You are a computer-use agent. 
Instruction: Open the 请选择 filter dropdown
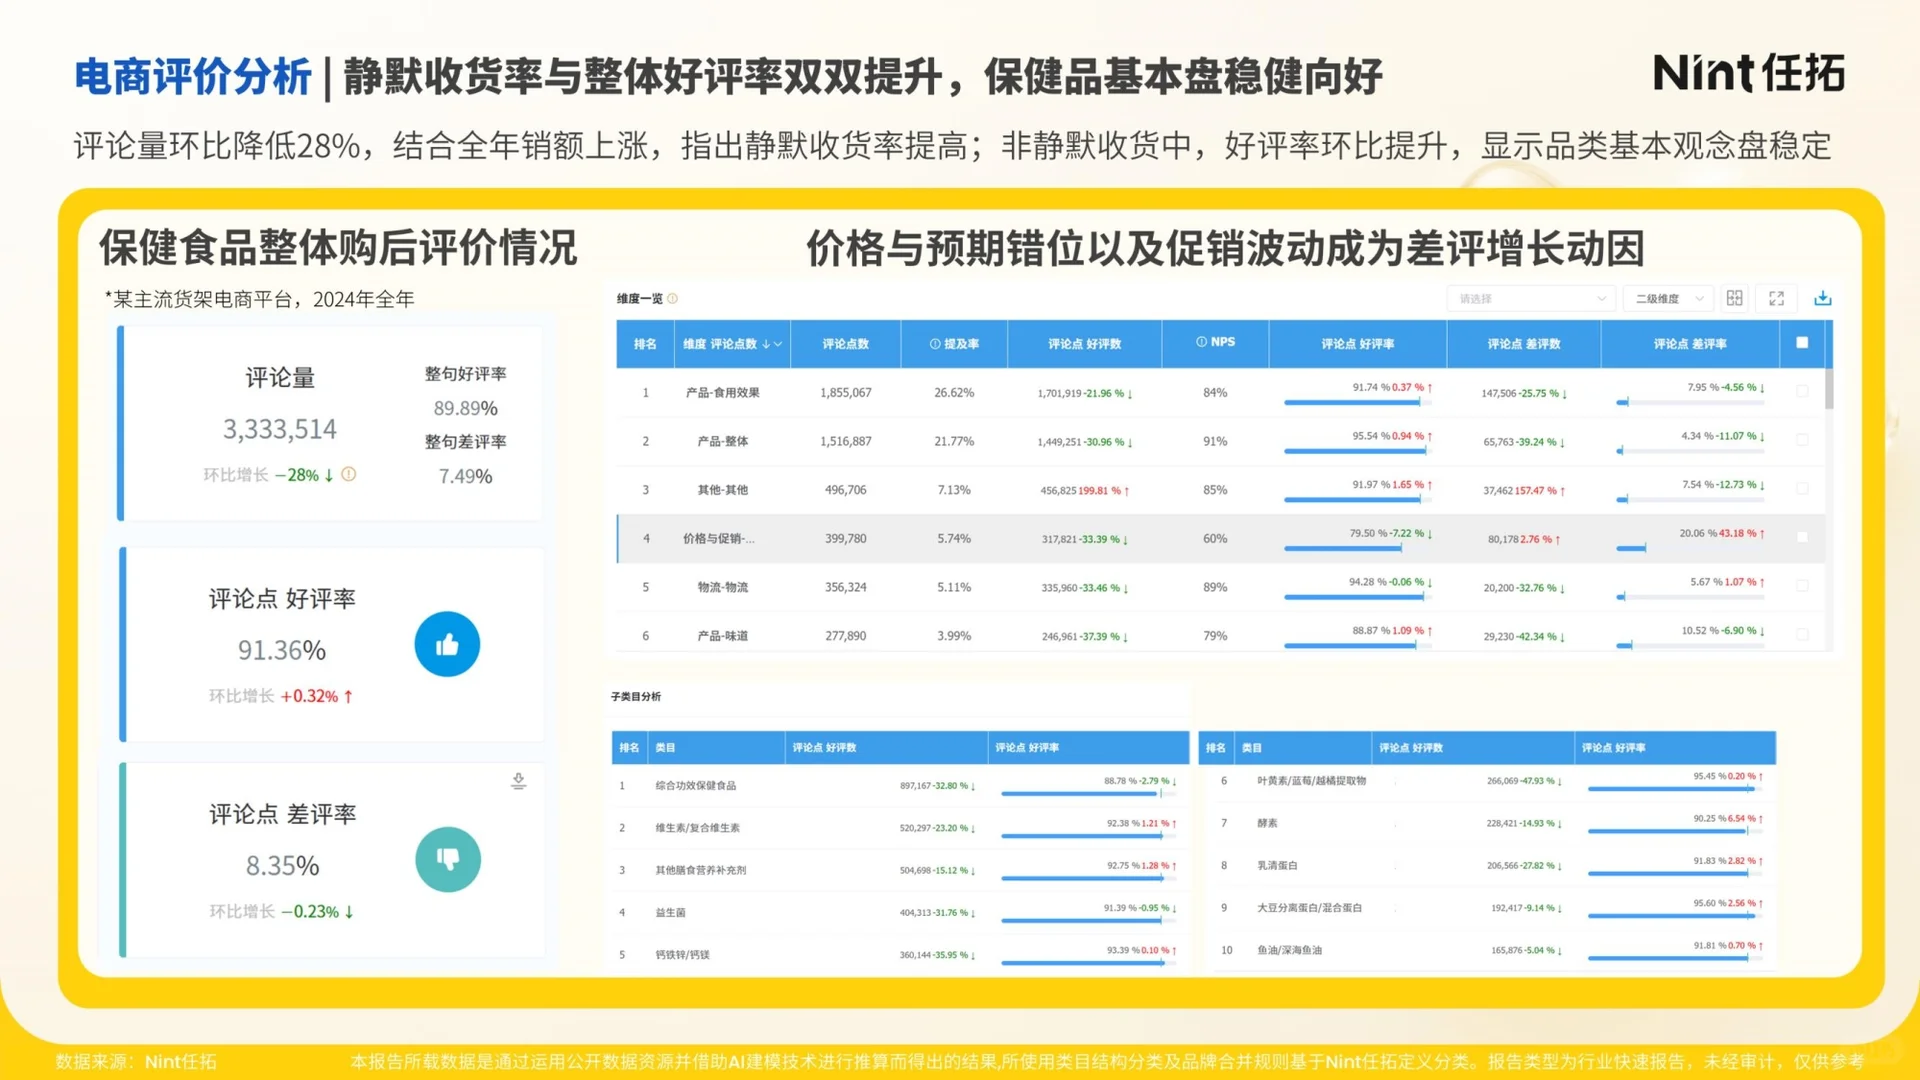pyautogui.click(x=1530, y=298)
